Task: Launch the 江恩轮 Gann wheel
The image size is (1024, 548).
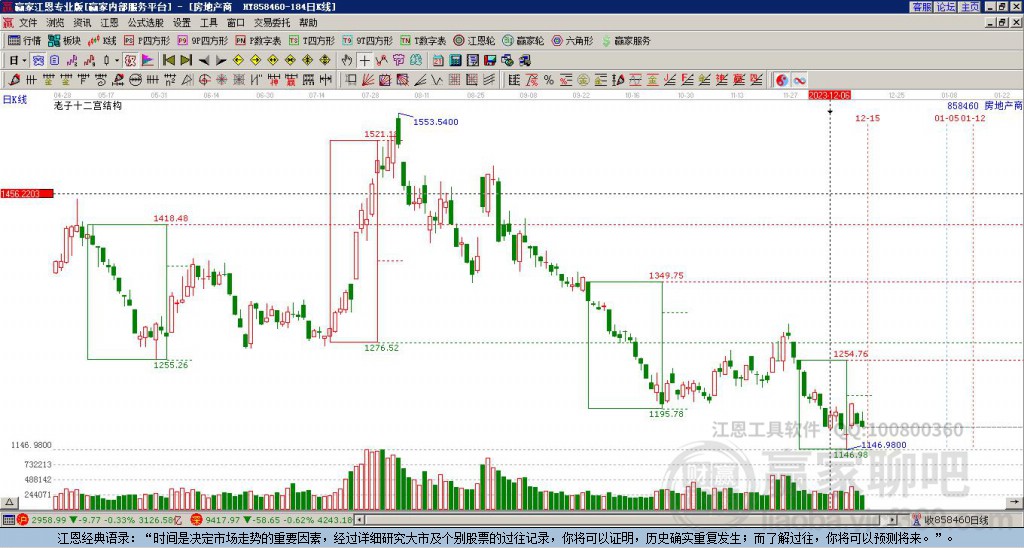Action: pyautogui.click(x=474, y=40)
